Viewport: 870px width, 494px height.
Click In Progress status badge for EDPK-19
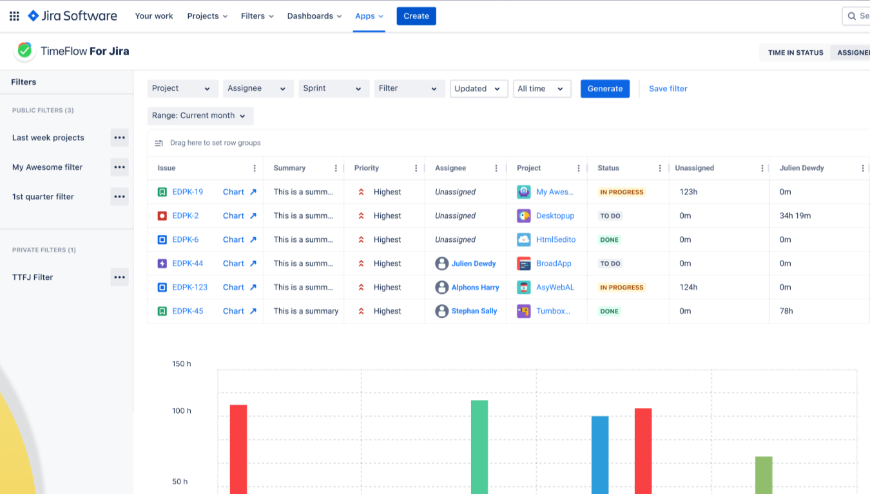pos(621,192)
